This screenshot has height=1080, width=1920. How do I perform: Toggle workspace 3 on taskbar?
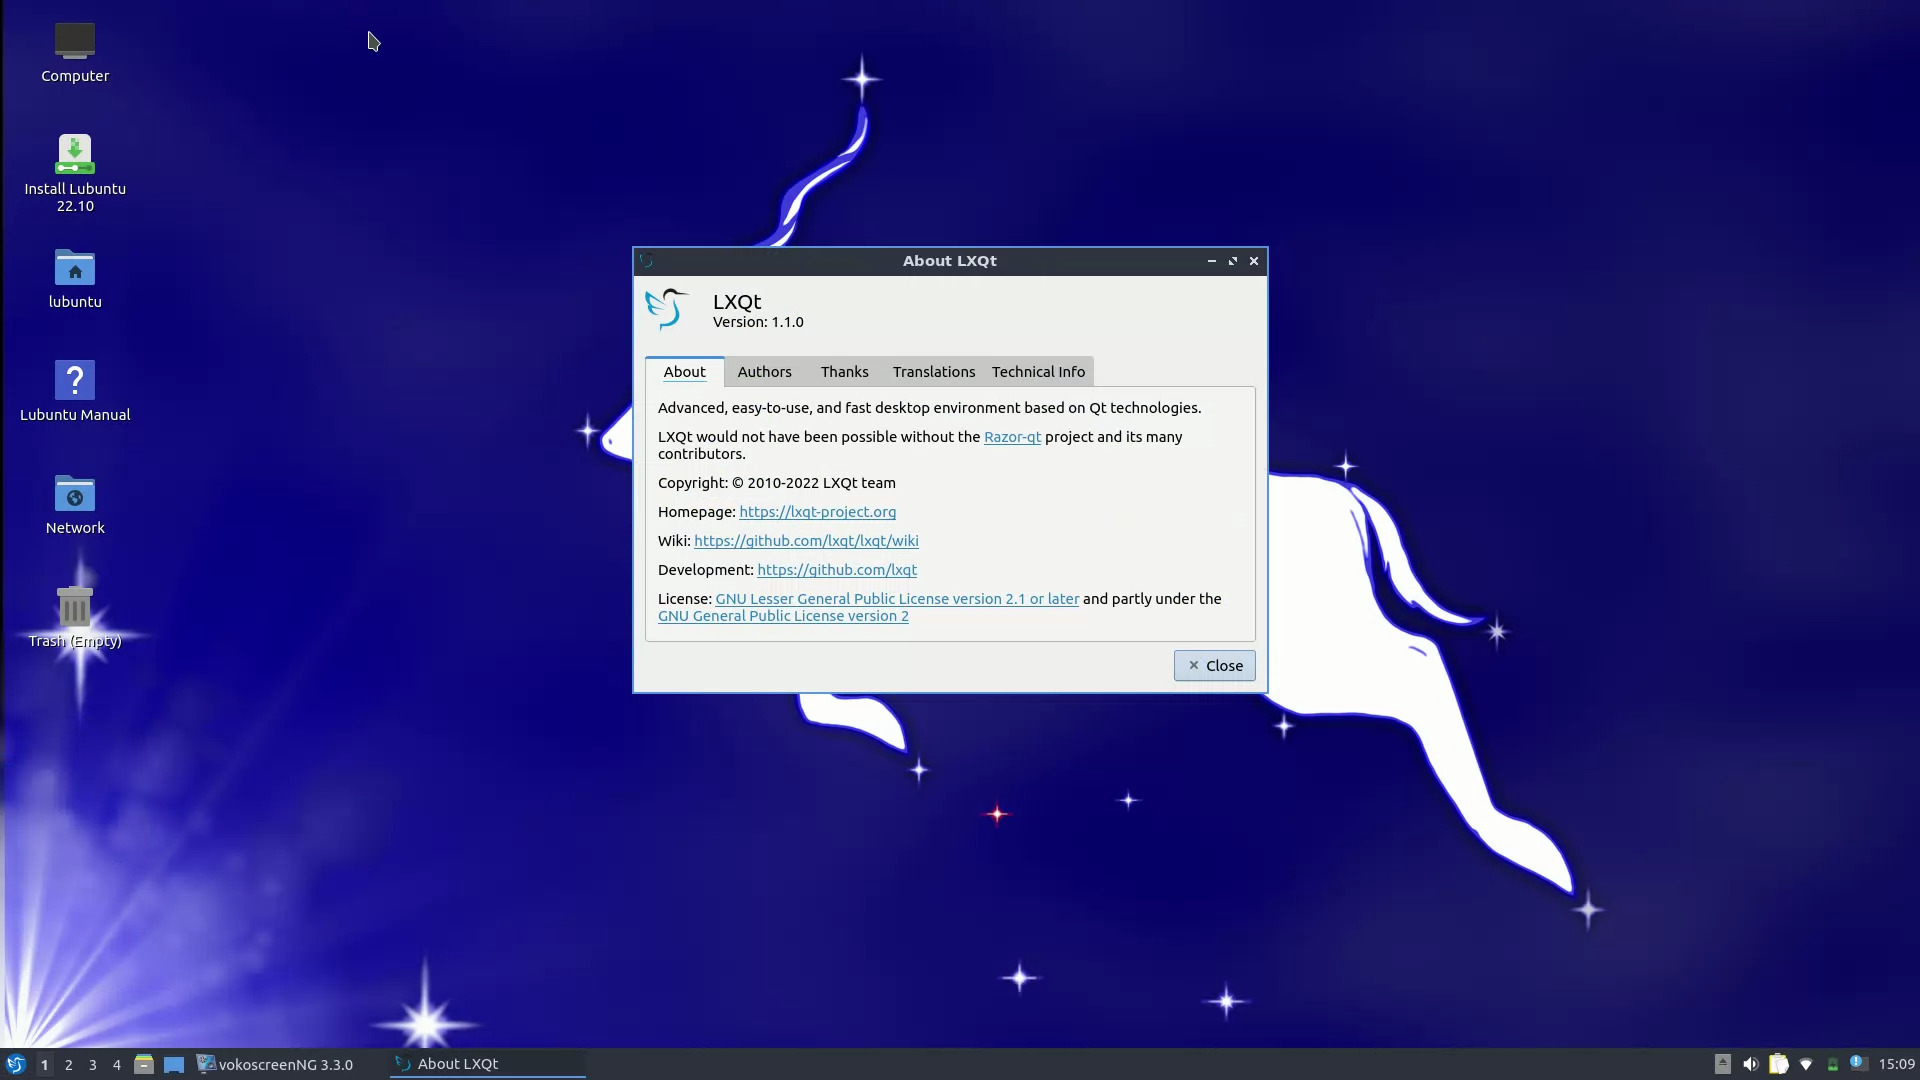tap(92, 1063)
